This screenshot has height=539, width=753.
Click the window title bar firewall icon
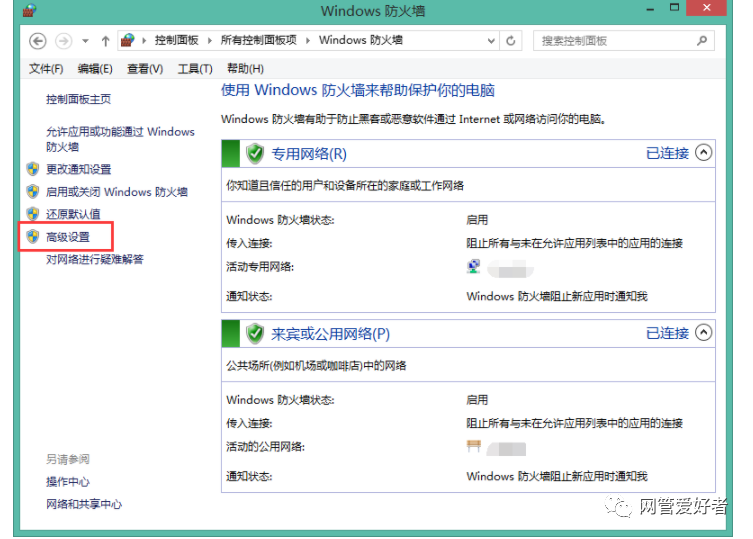pos(30,10)
